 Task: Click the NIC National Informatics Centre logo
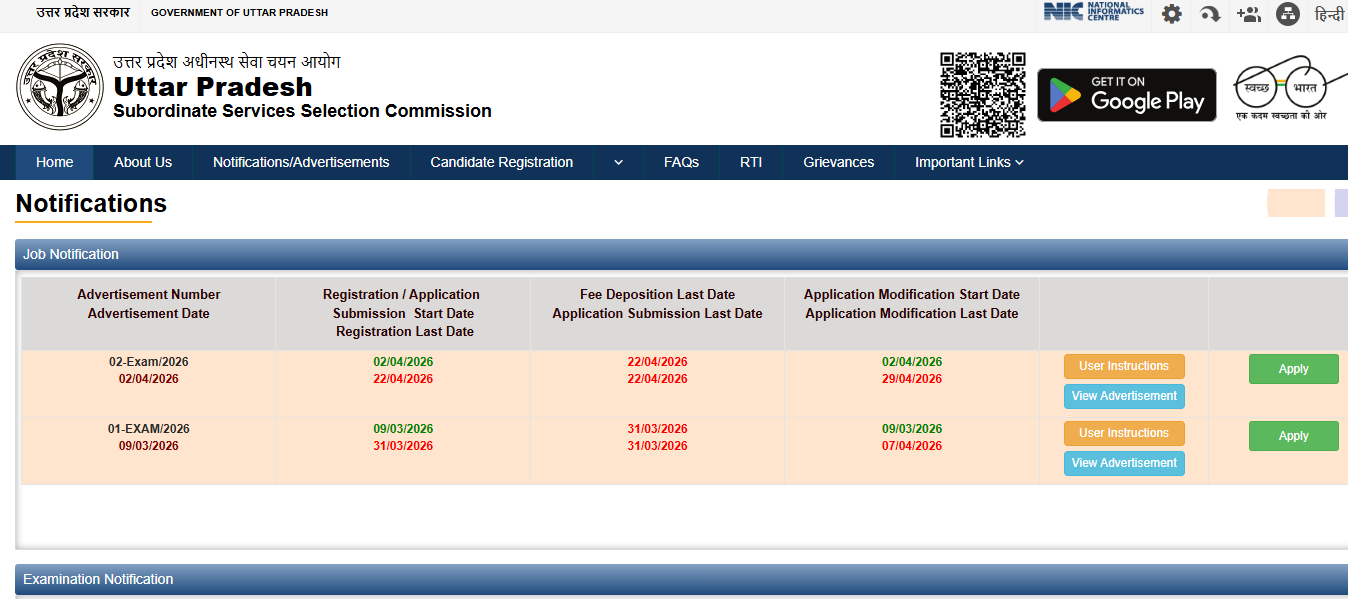point(1093,12)
